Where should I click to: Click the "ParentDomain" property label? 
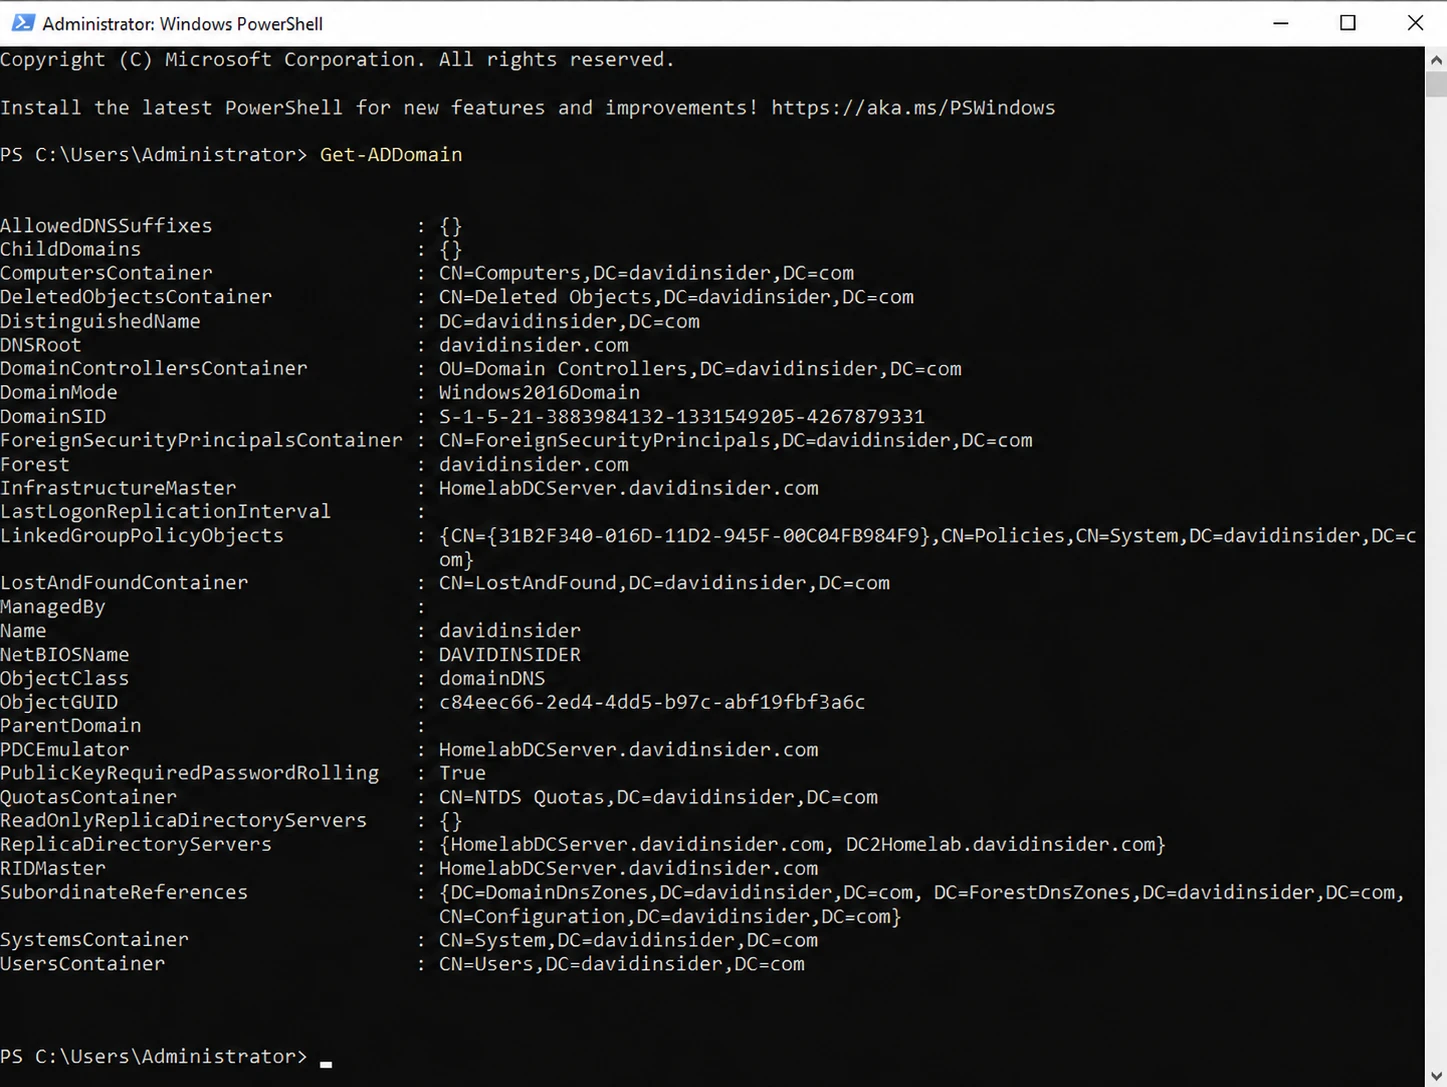tap(70, 725)
